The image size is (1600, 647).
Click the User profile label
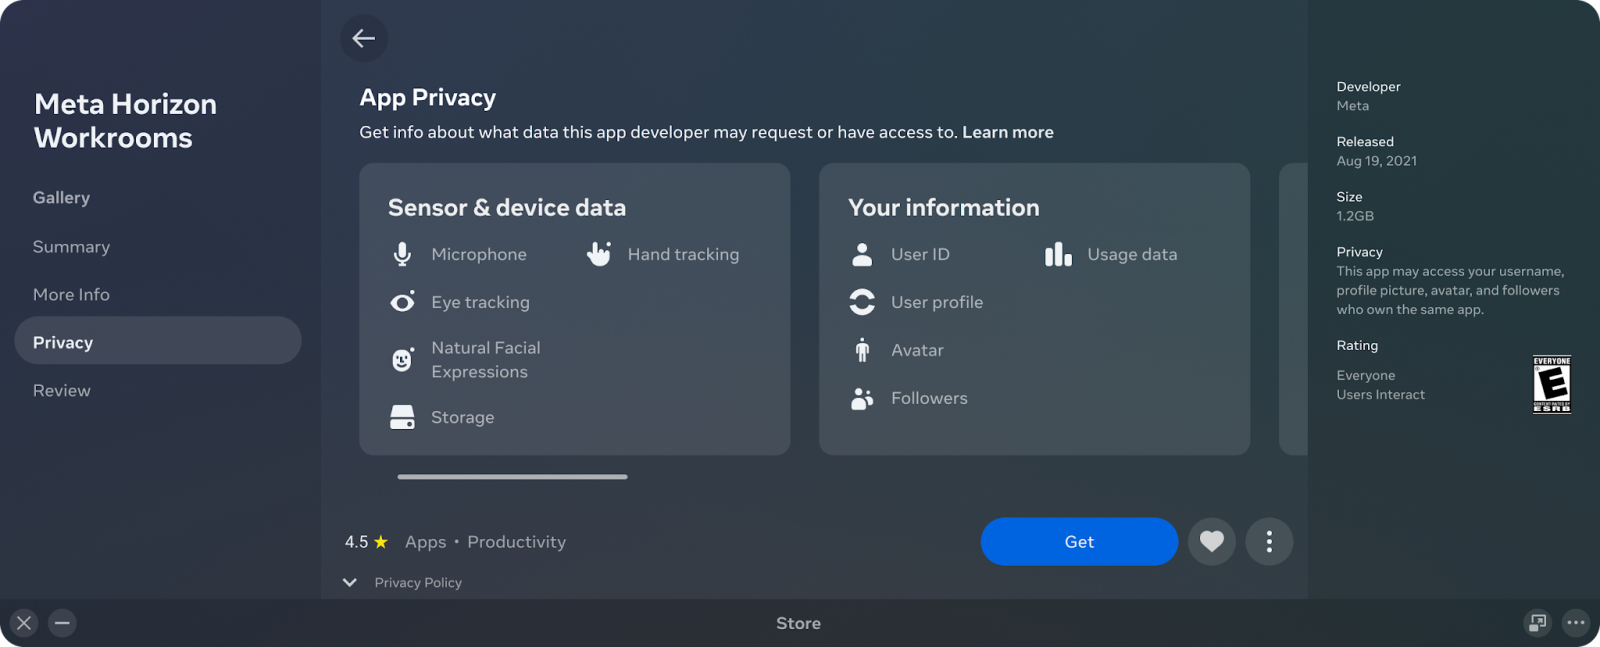[937, 303]
